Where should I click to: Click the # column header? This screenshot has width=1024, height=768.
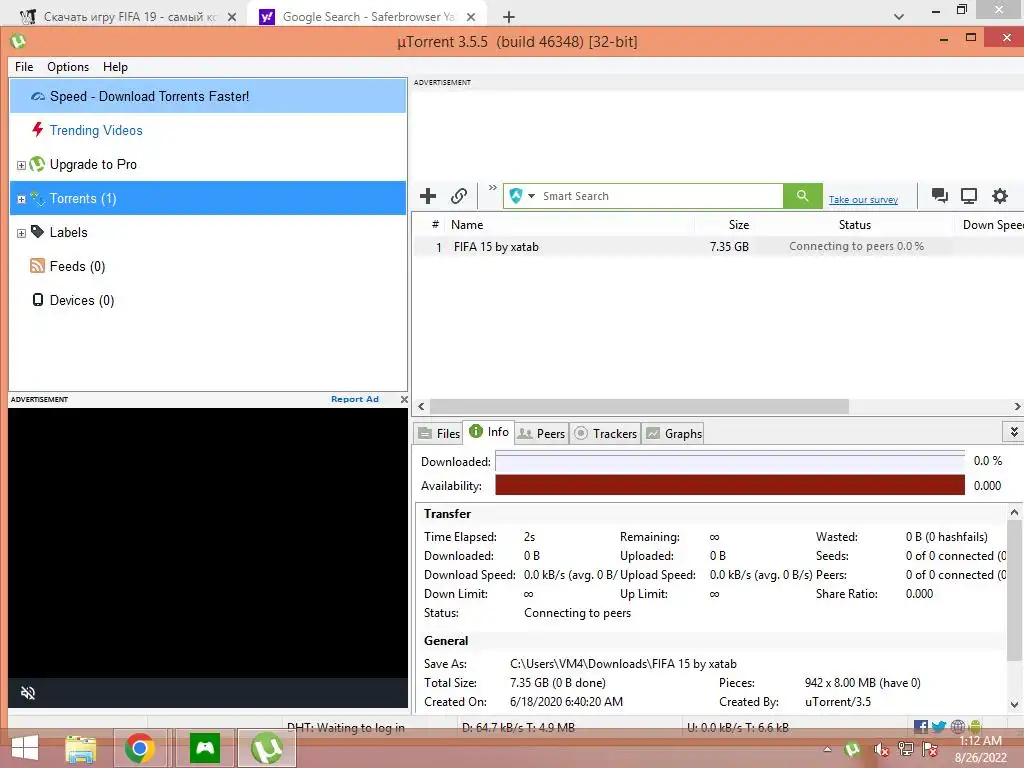[x=435, y=225]
